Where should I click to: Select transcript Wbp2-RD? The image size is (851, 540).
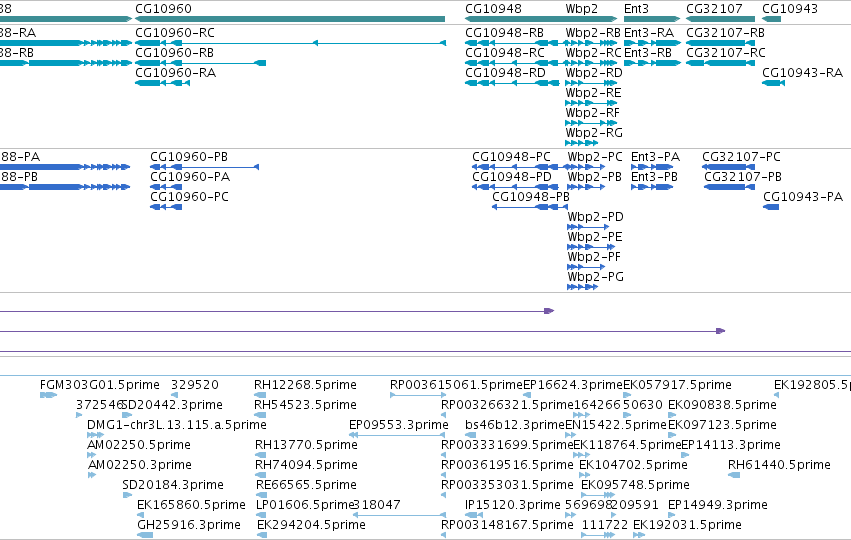pyautogui.click(x=594, y=73)
